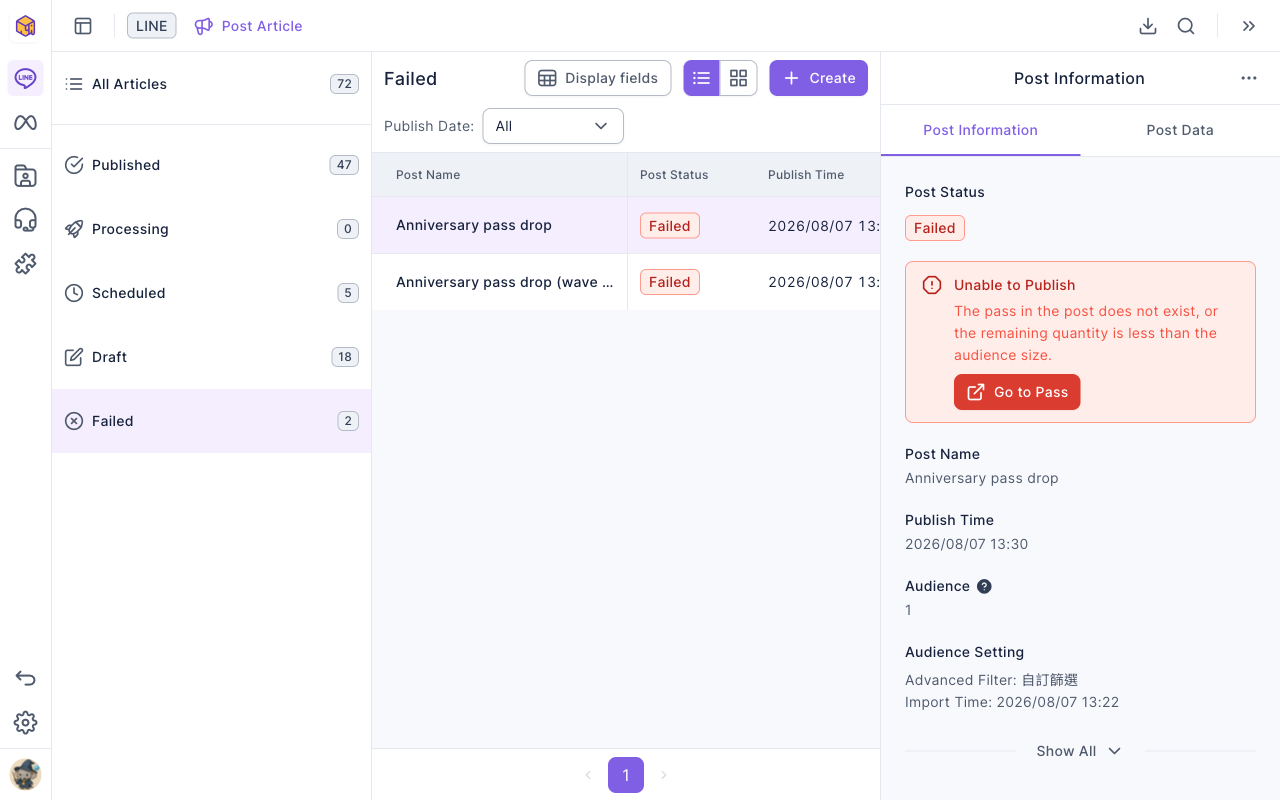Image resolution: width=1280 pixels, height=800 pixels.
Task: Select the Processing category
Action: [x=211, y=229]
